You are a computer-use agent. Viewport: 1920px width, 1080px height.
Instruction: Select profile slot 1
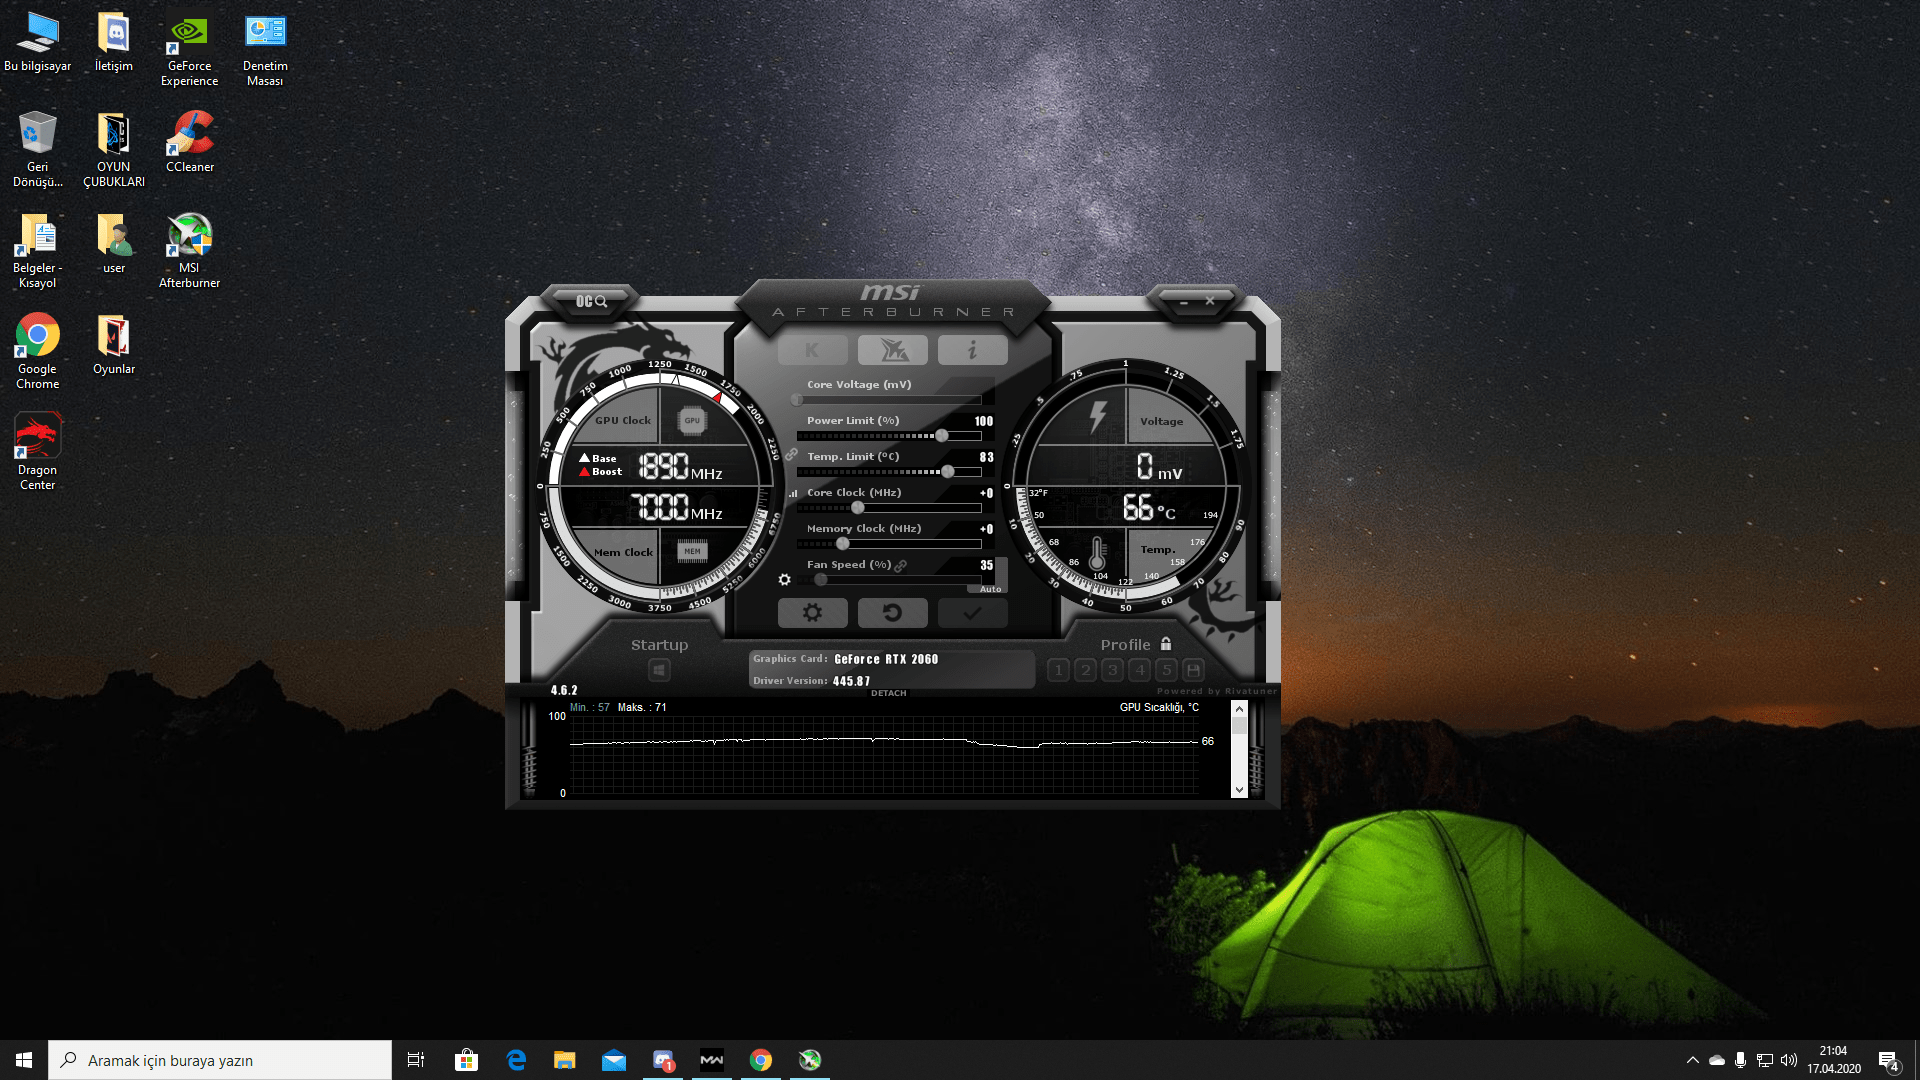tap(1058, 670)
